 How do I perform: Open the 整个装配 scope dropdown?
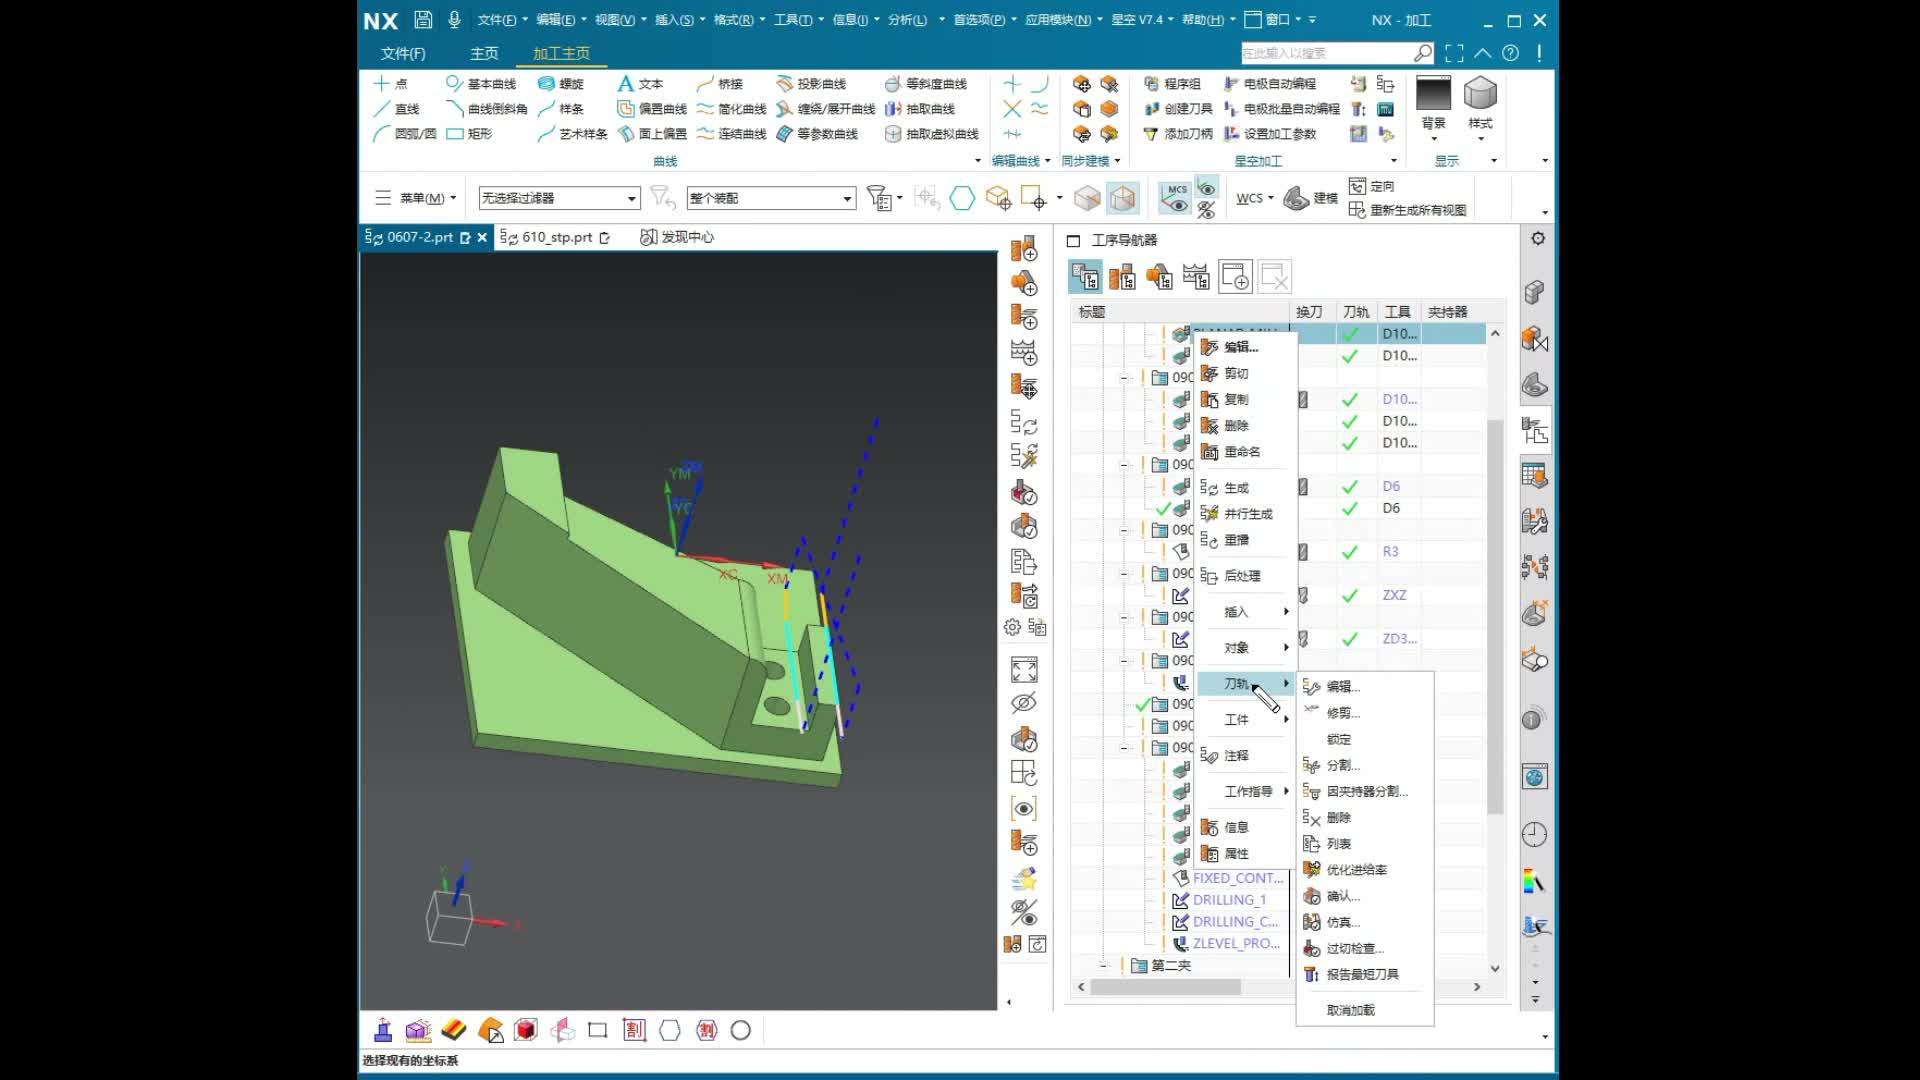point(847,198)
